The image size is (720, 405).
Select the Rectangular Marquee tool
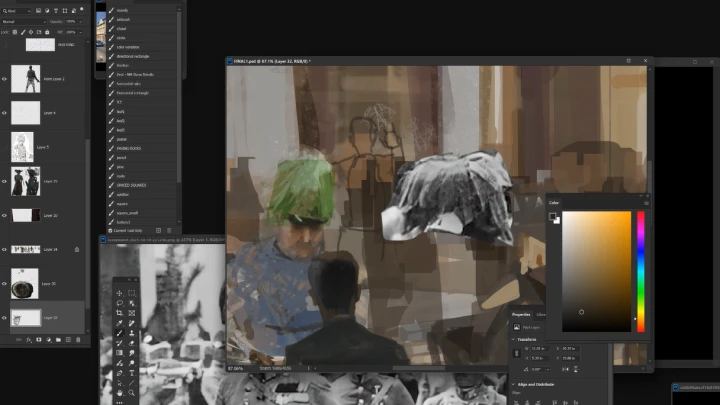click(132, 293)
